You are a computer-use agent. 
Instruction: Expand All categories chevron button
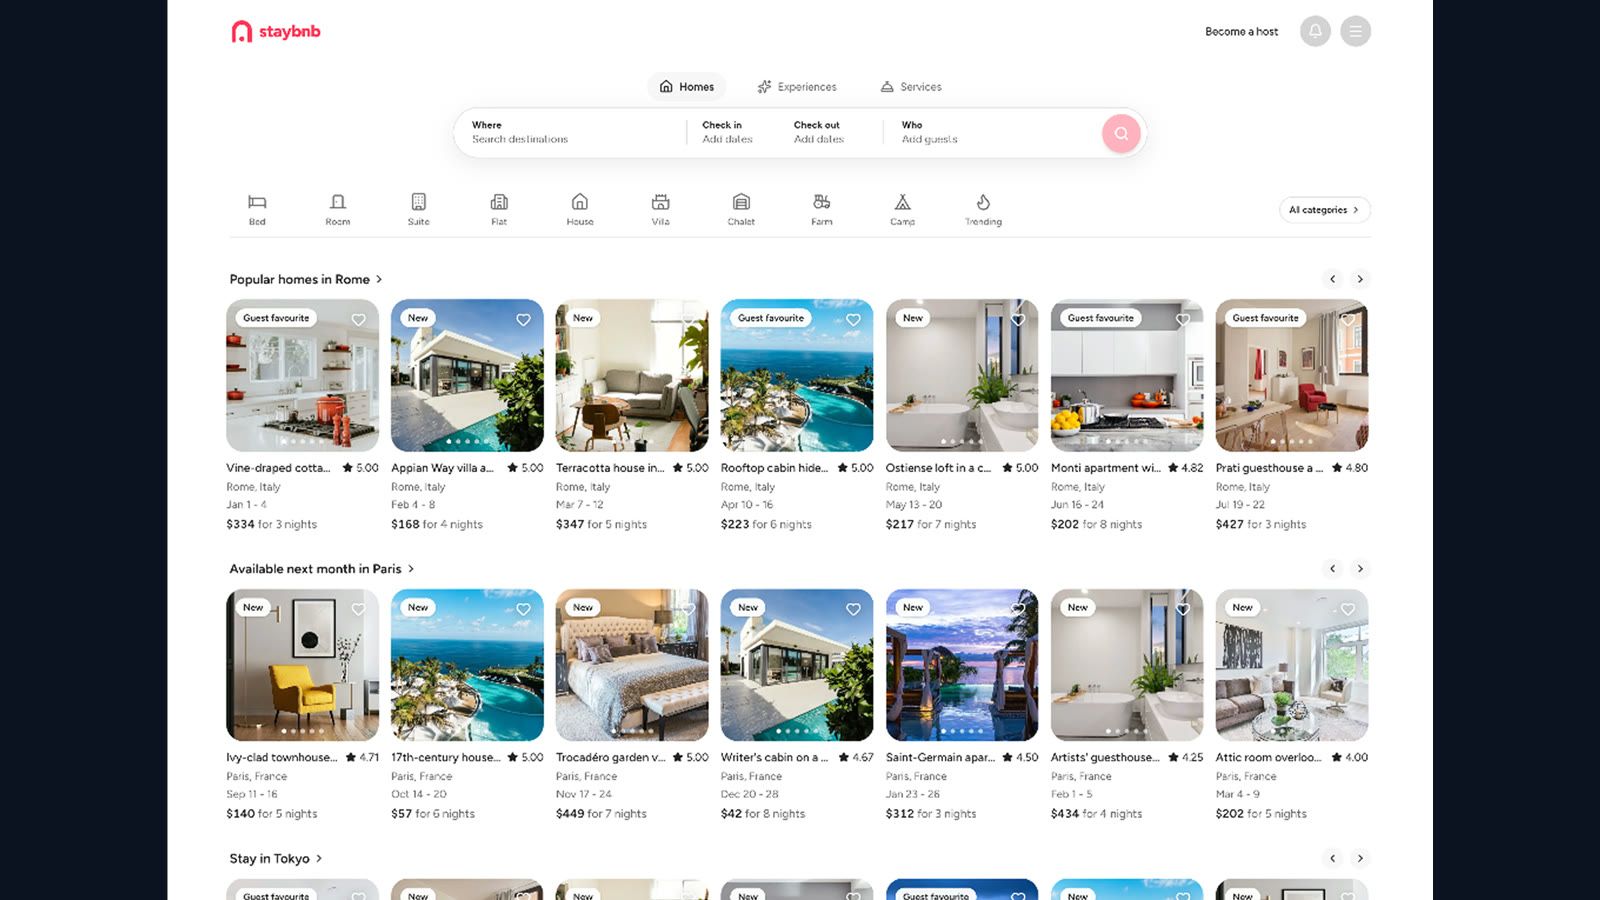(1325, 210)
